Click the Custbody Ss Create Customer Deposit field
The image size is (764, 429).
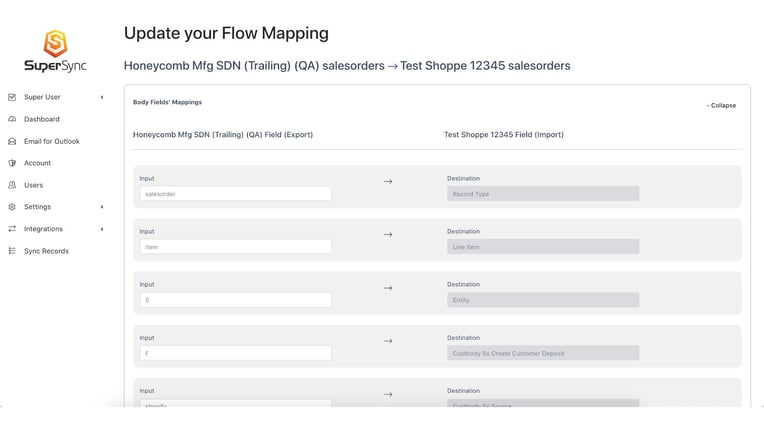543,353
